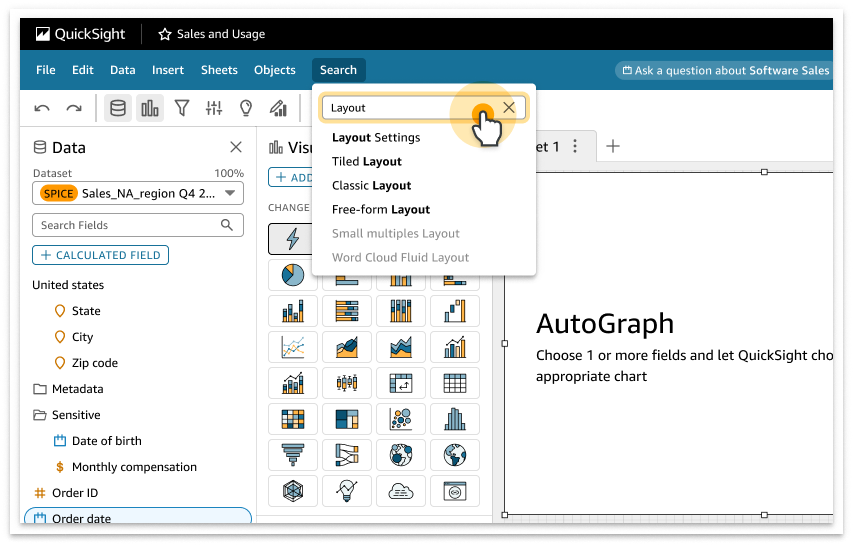Select the funnel chart visual type
The image size is (853, 545).
pyautogui.click(x=293, y=455)
